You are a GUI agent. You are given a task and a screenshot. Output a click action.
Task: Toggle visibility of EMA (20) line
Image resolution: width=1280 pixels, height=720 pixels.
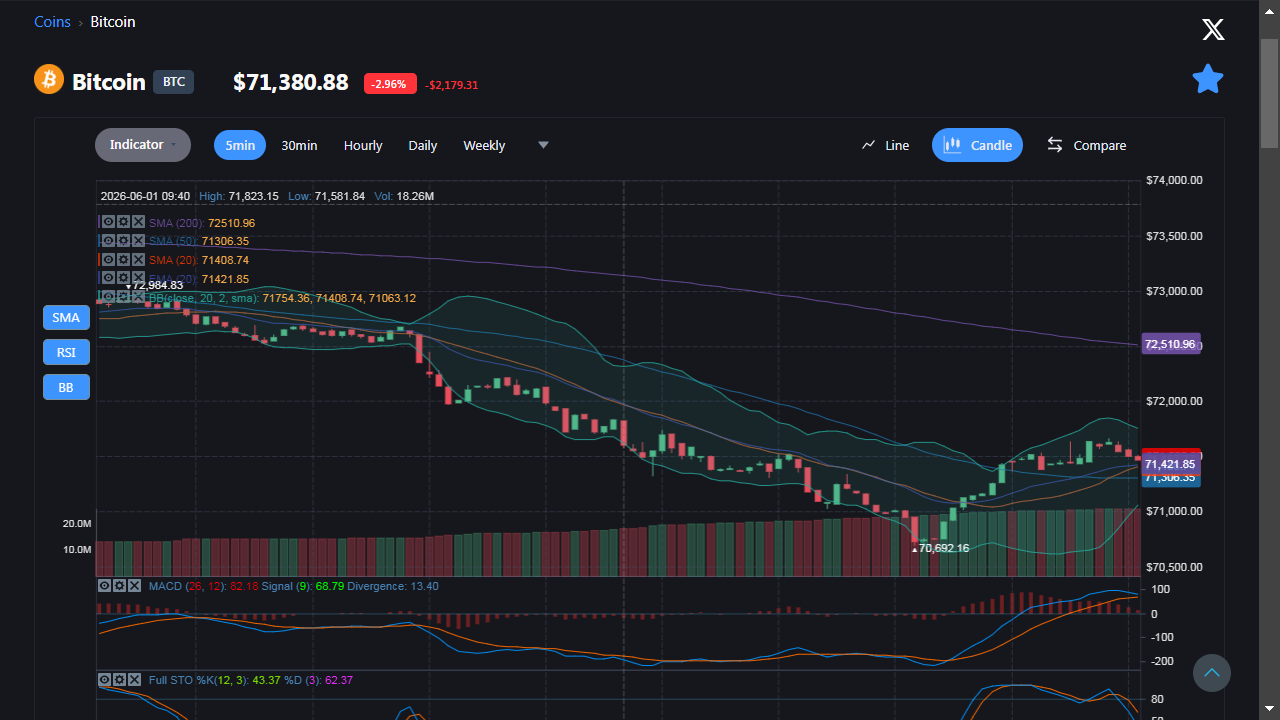[x=108, y=278]
